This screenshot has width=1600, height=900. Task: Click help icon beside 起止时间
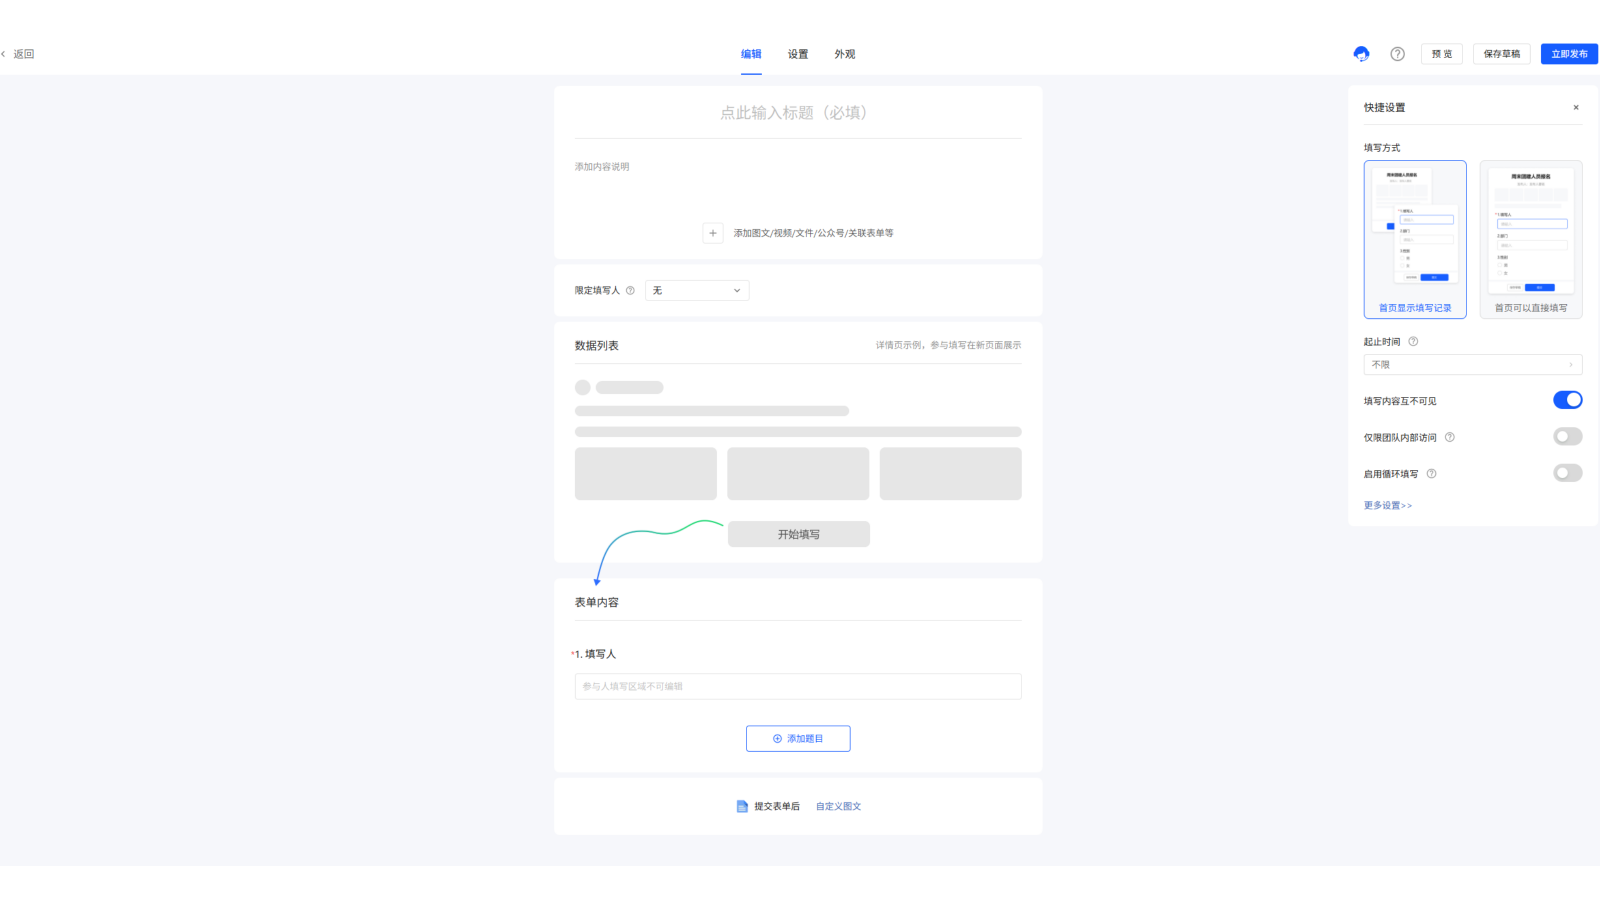pyautogui.click(x=1413, y=342)
